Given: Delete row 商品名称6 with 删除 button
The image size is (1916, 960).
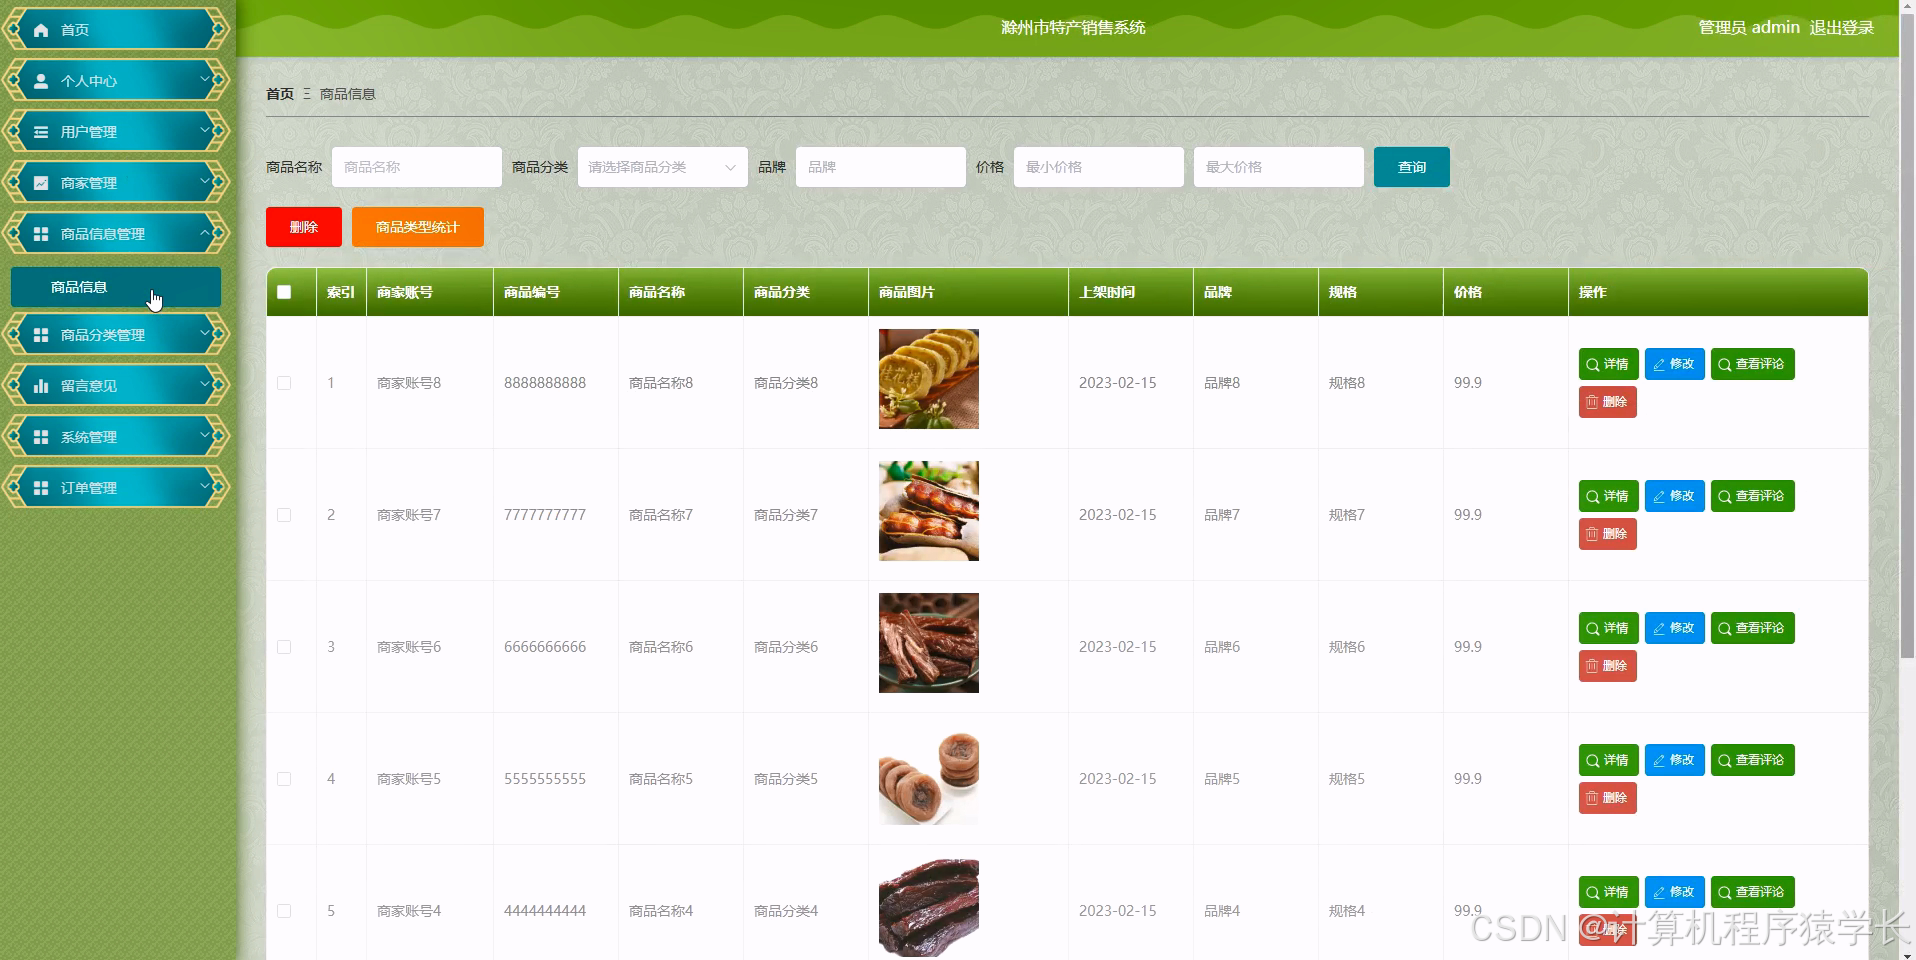Looking at the screenshot, I should [x=1607, y=666].
